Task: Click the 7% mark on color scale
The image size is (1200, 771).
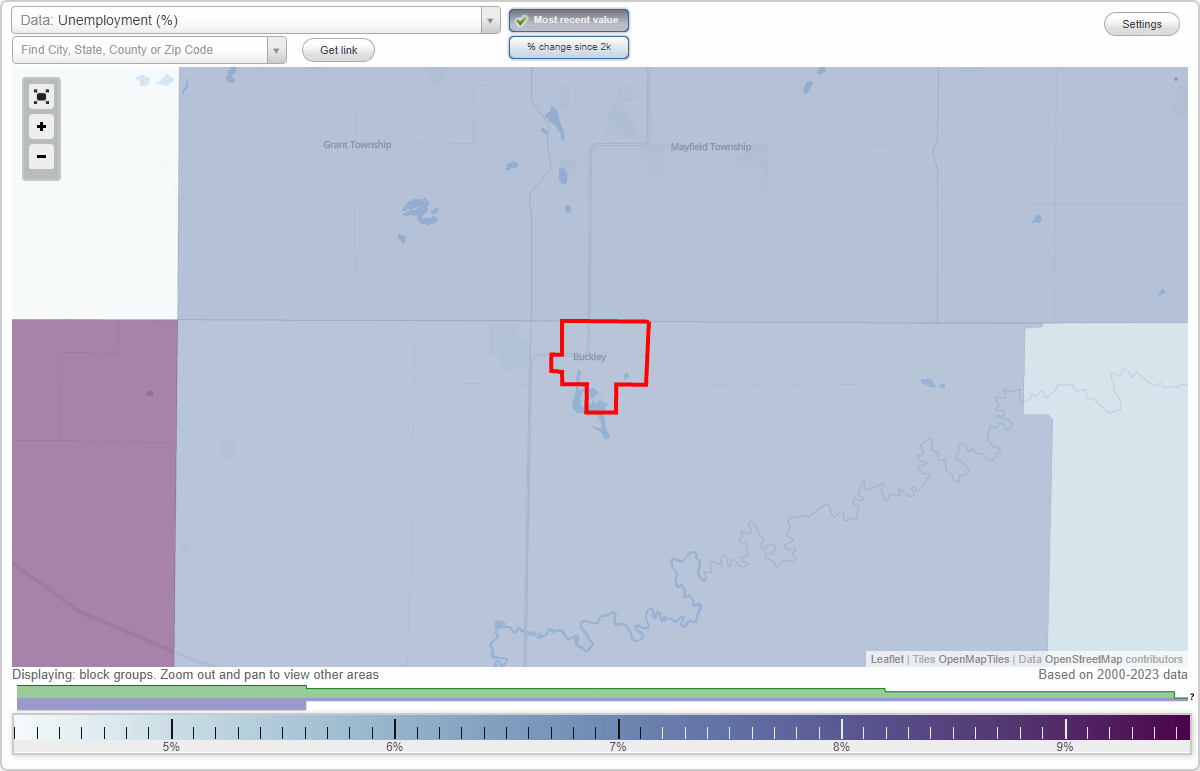Action: click(x=618, y=746)
